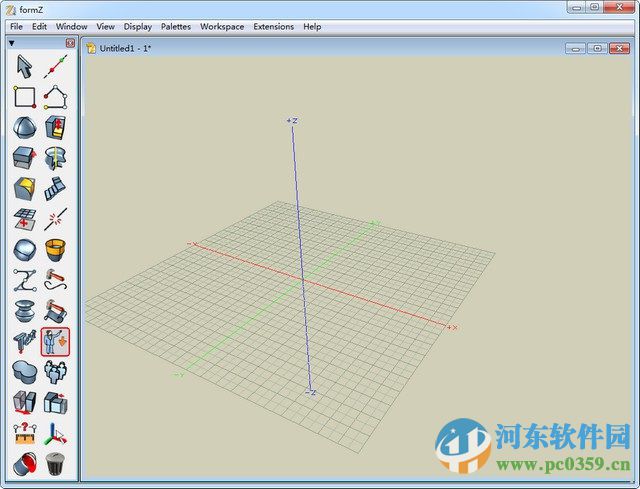Click the -Y axis label
The image size is (640, 489).
[179, 374]
